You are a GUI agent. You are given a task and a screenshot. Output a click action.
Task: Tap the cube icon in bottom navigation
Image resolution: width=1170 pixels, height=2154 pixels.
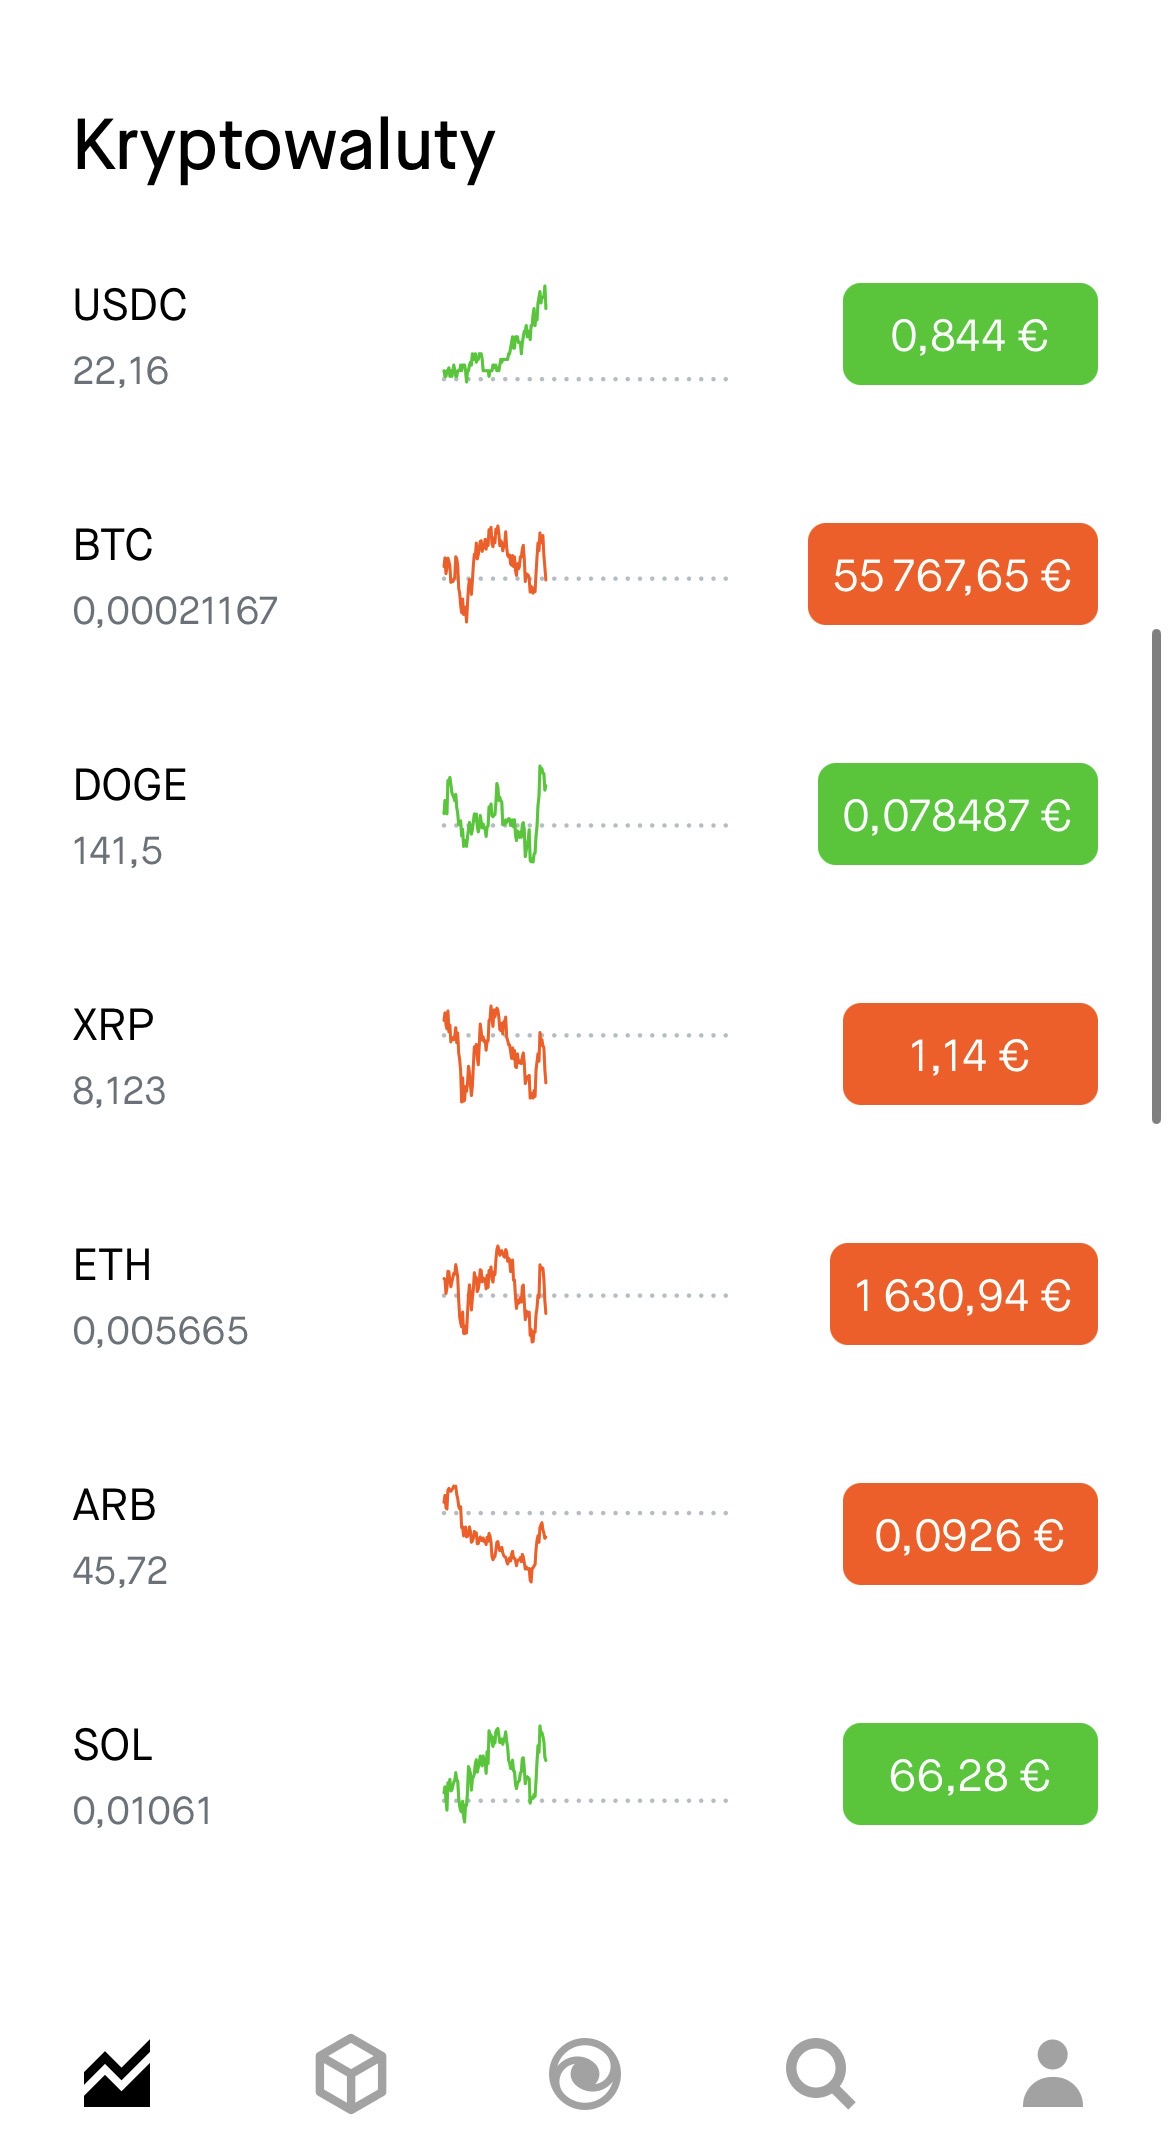pyautogui.click(x=351, y=2074)
